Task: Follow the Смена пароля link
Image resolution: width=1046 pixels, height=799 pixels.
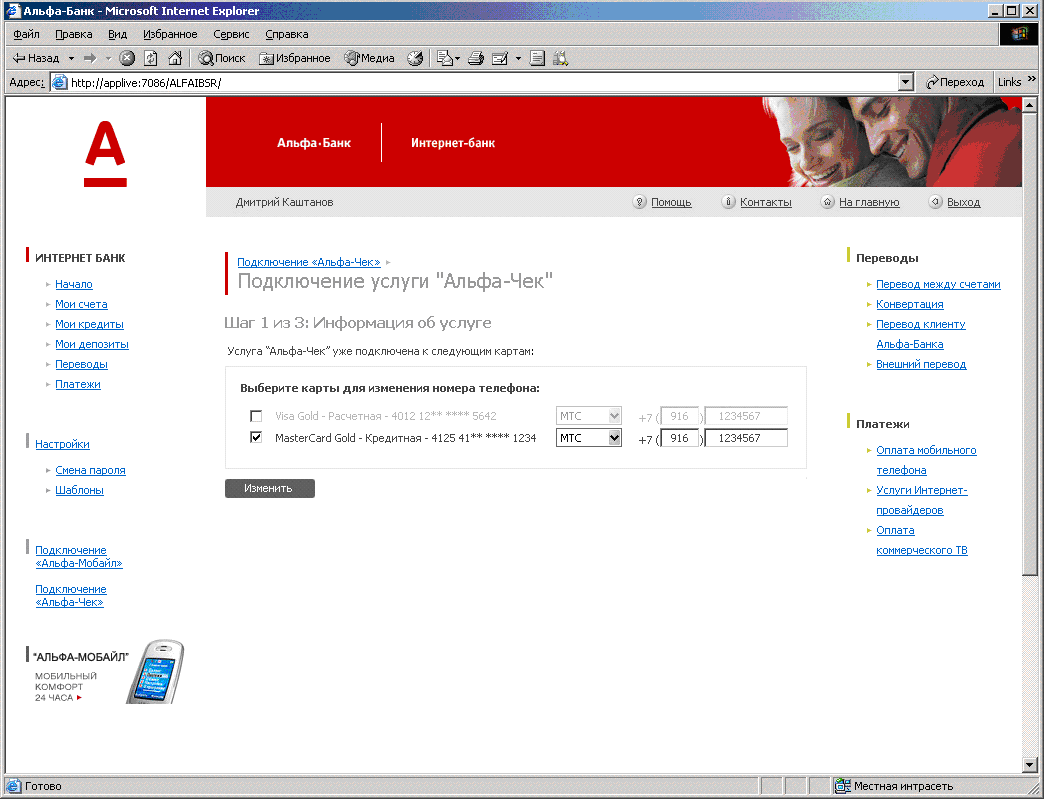Action: click(x=90, y=470)
